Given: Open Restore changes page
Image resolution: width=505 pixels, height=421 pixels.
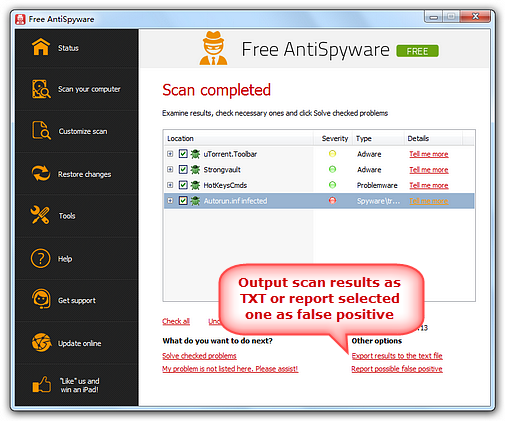Looking at the screenshot, I should coord(77,174).
